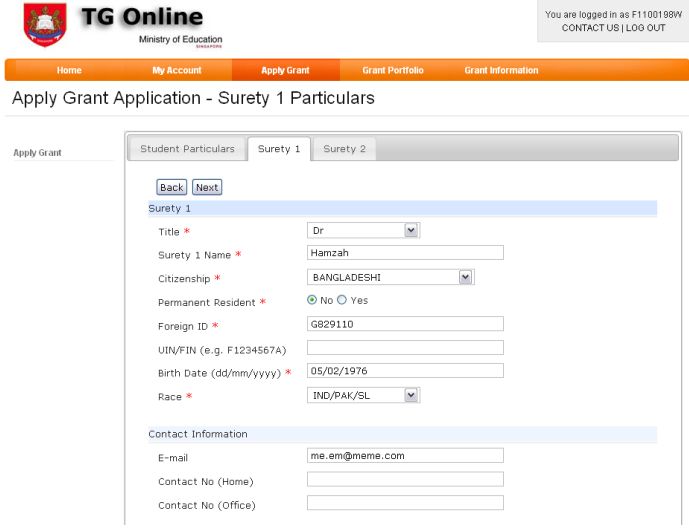The width and height of the screenshot is (689, 529).
Task: Switch to the Surety 2 tab
Action: point(344,149)
